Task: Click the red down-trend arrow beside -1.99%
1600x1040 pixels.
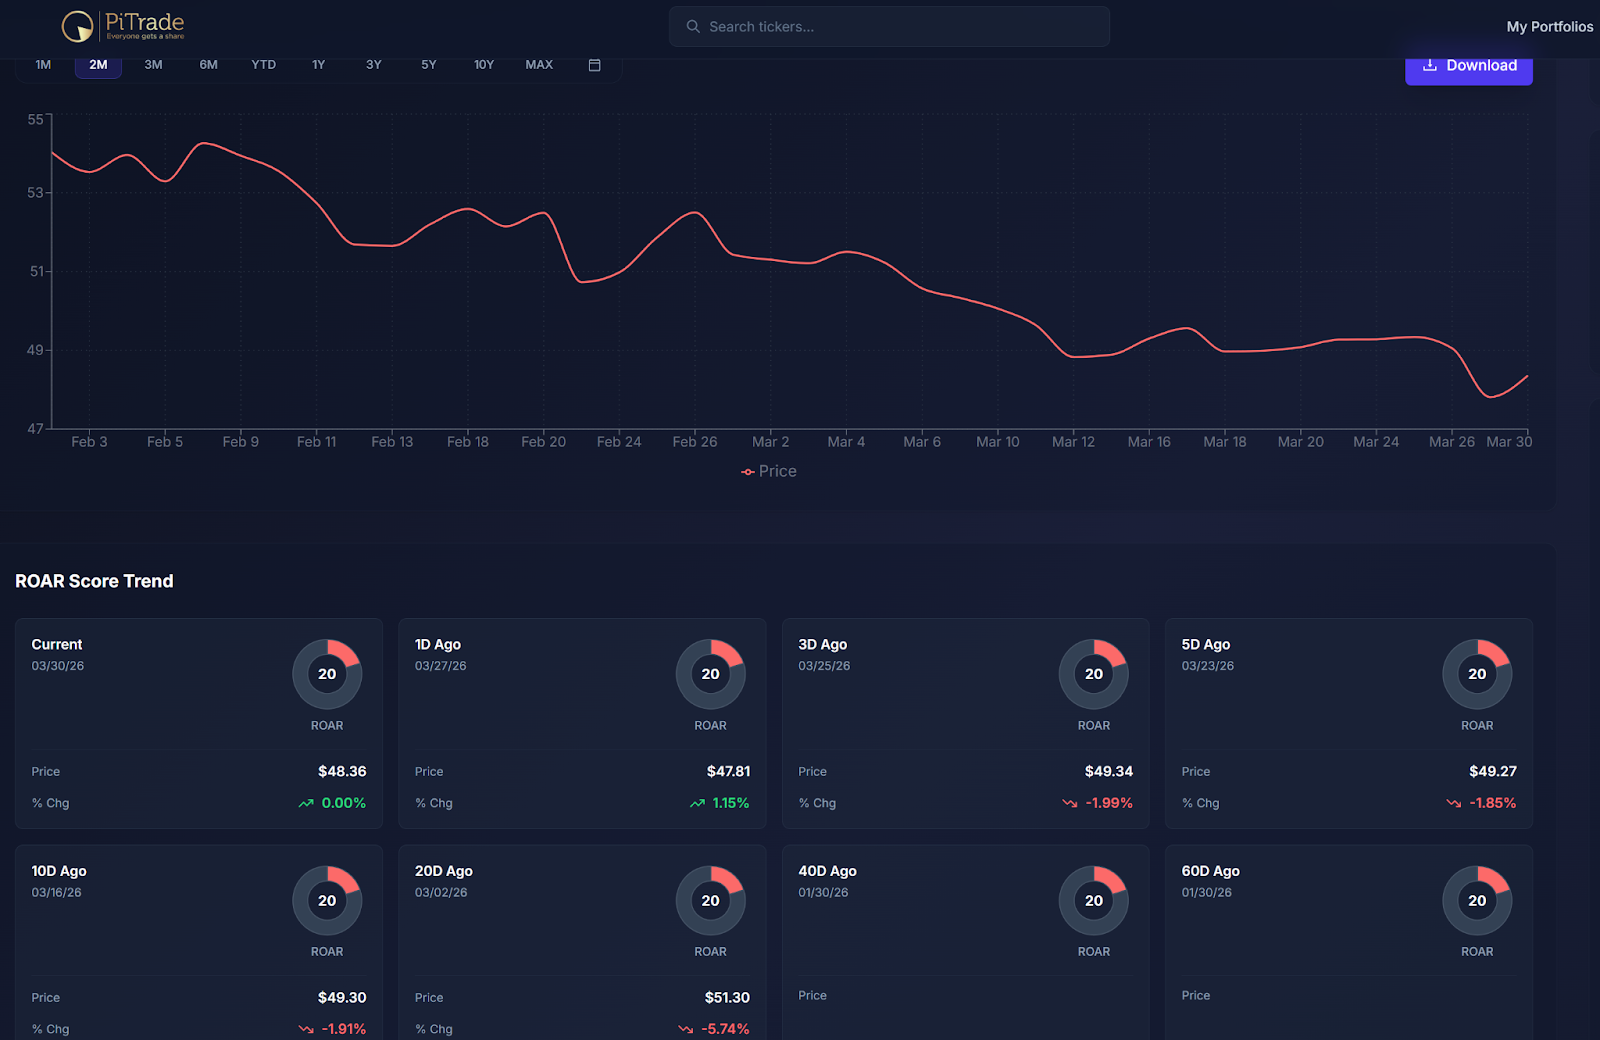Action: pyautogui.click(x=1070, y=803)
